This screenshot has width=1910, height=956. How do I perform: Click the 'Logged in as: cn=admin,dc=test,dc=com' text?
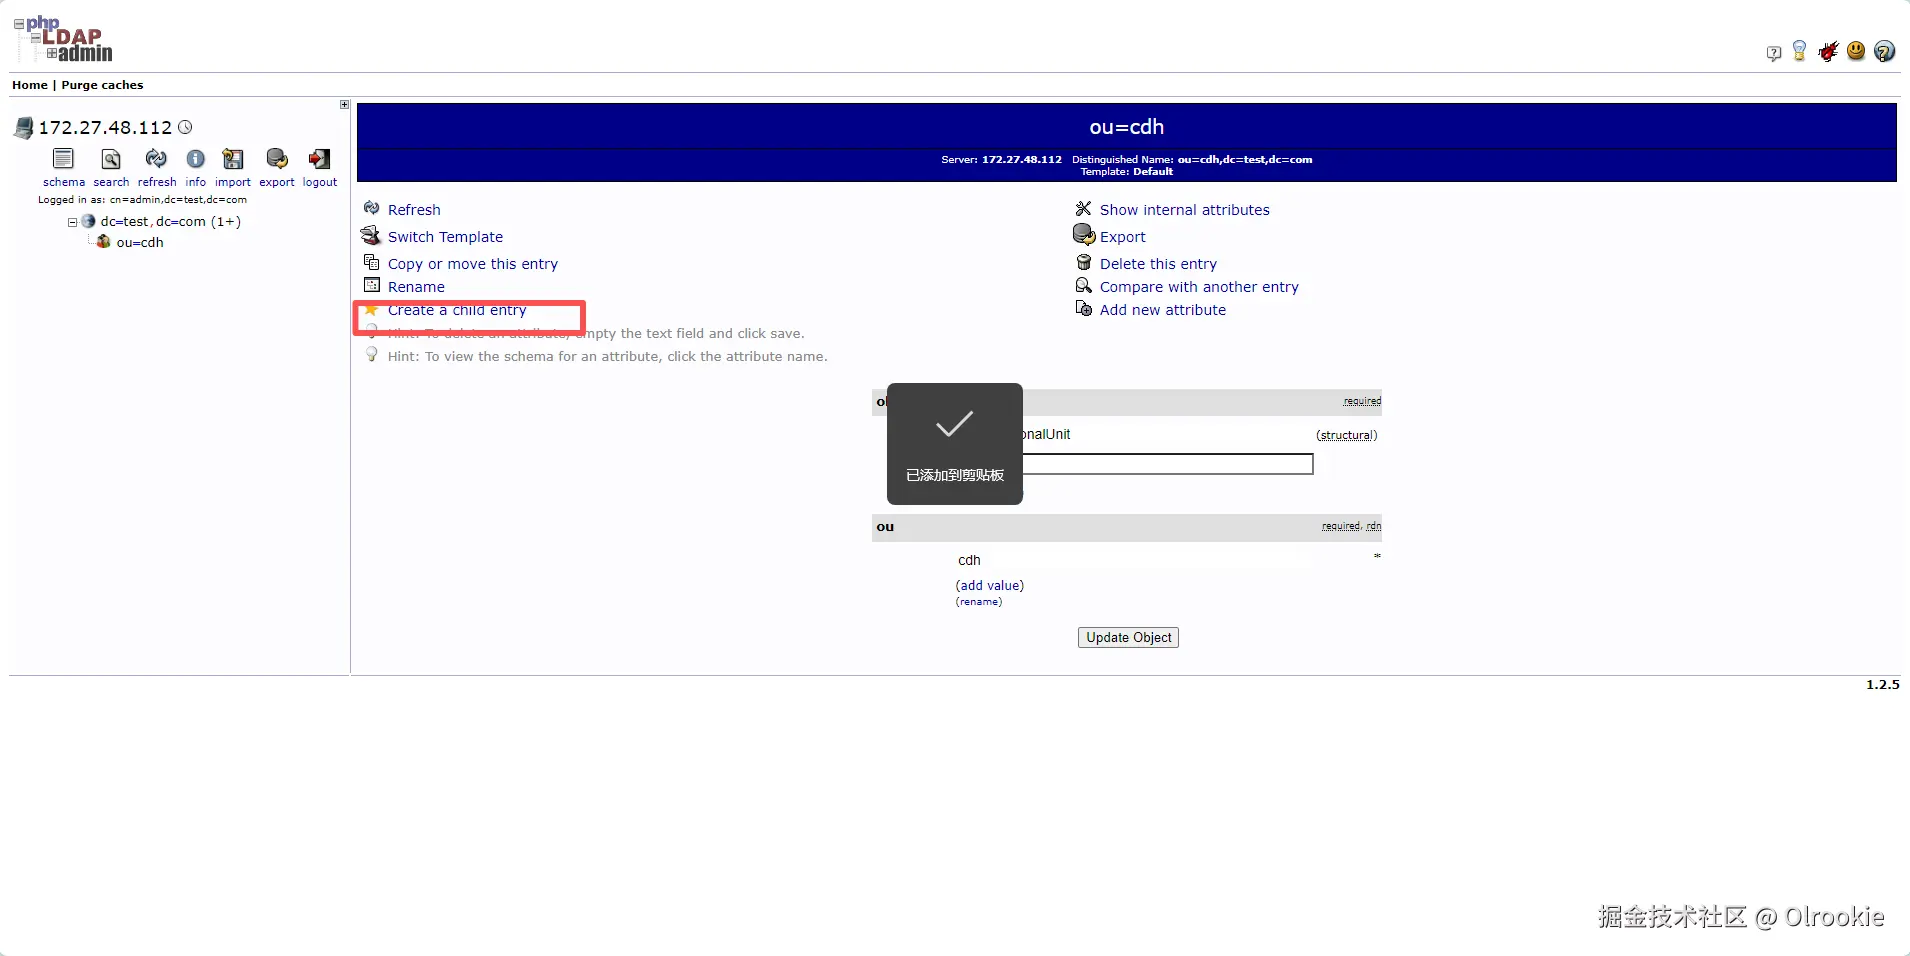pos(142,200)
